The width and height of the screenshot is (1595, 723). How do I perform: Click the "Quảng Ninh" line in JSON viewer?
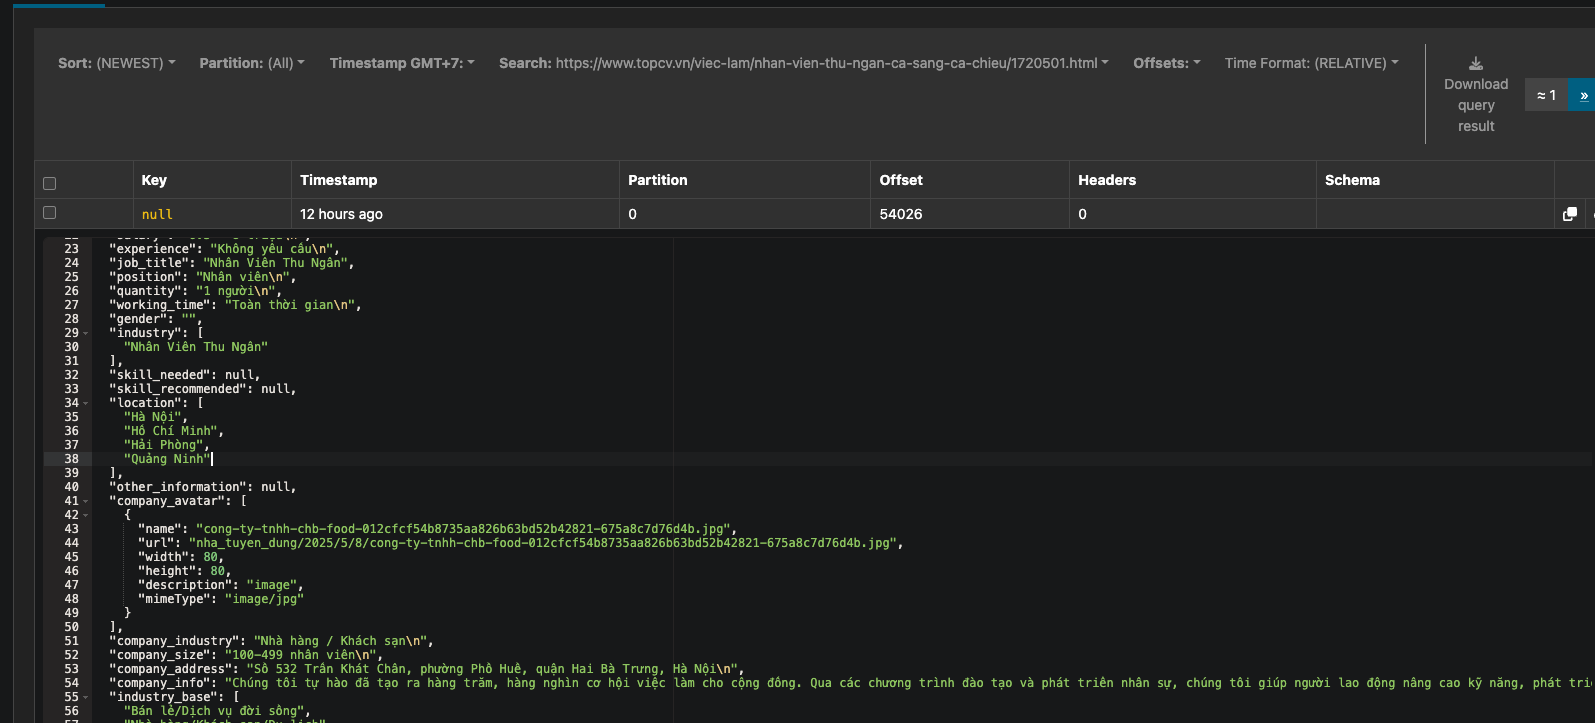[168, 459]
